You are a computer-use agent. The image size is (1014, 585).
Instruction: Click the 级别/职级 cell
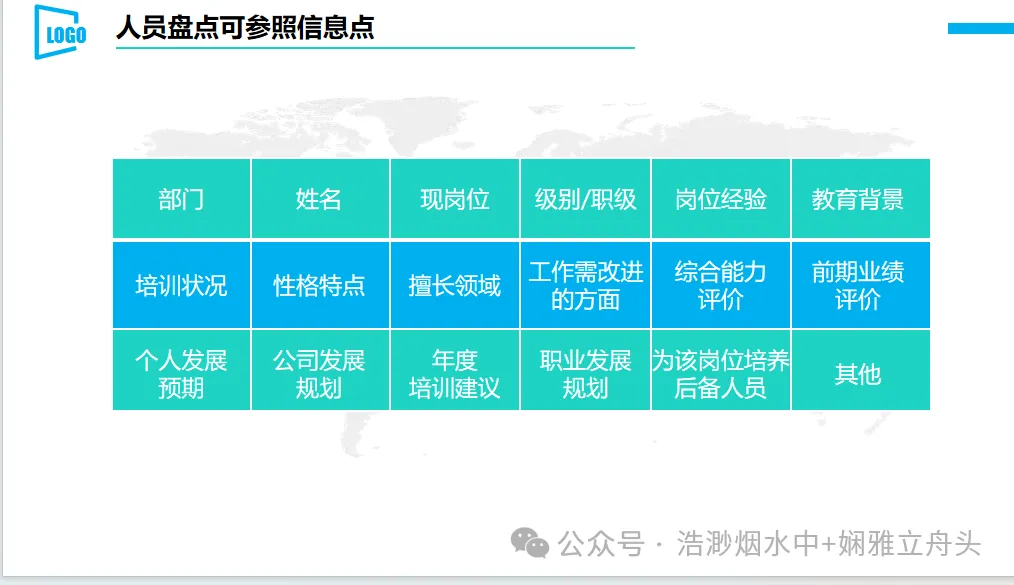point(585,198)
